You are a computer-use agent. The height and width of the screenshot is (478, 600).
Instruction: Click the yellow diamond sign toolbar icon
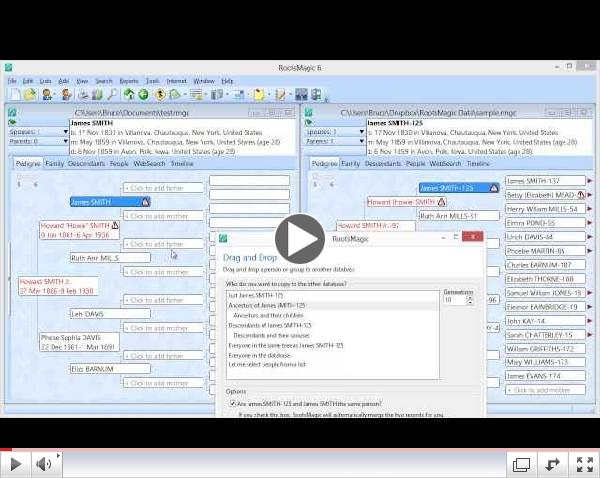point(160,94)
